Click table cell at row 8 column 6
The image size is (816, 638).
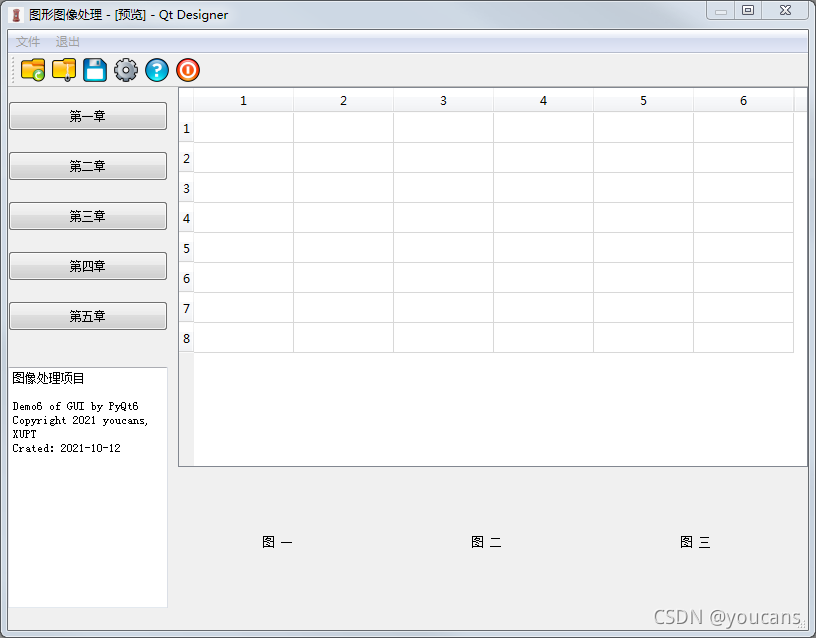[743, 338]
